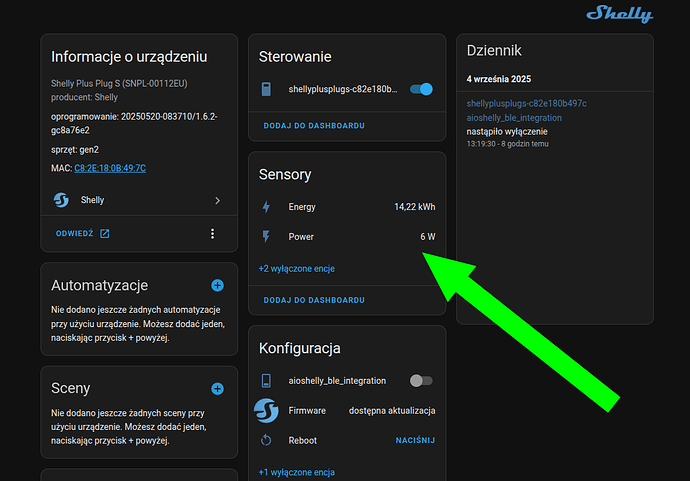Expand +1 wyłączone encja in Konfiguracja
This screenshot has width=690, height=481.
296,472
